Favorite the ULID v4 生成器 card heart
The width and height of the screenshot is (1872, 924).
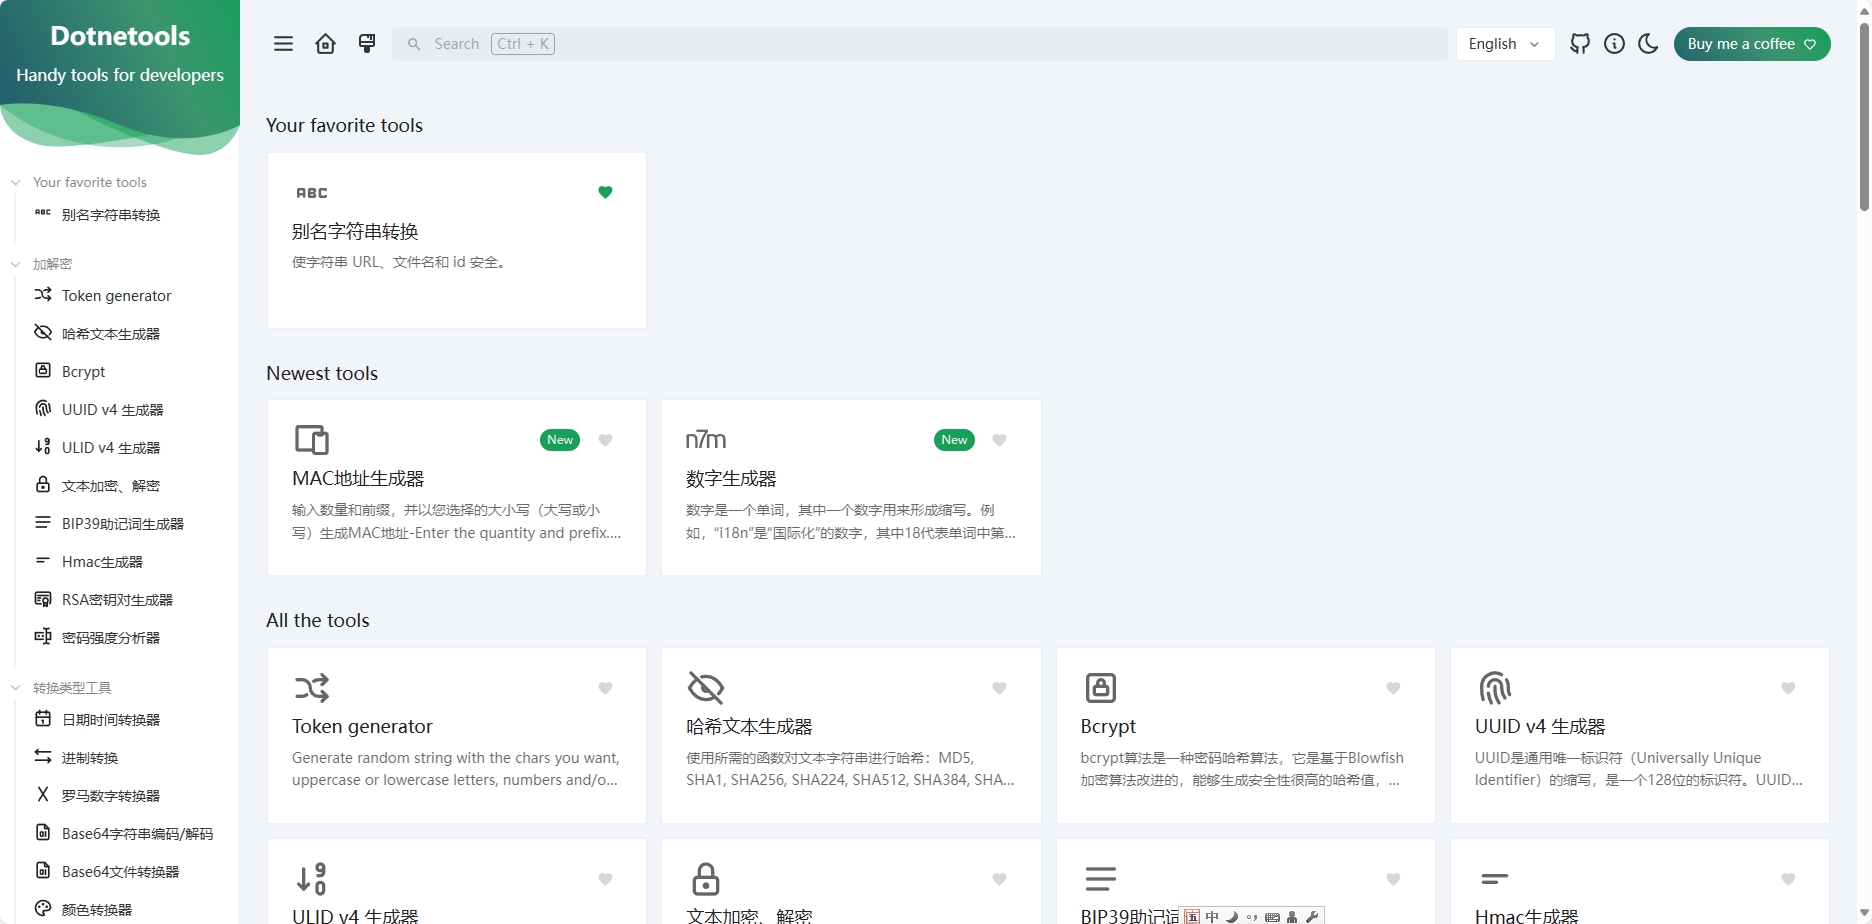(605, 879)
